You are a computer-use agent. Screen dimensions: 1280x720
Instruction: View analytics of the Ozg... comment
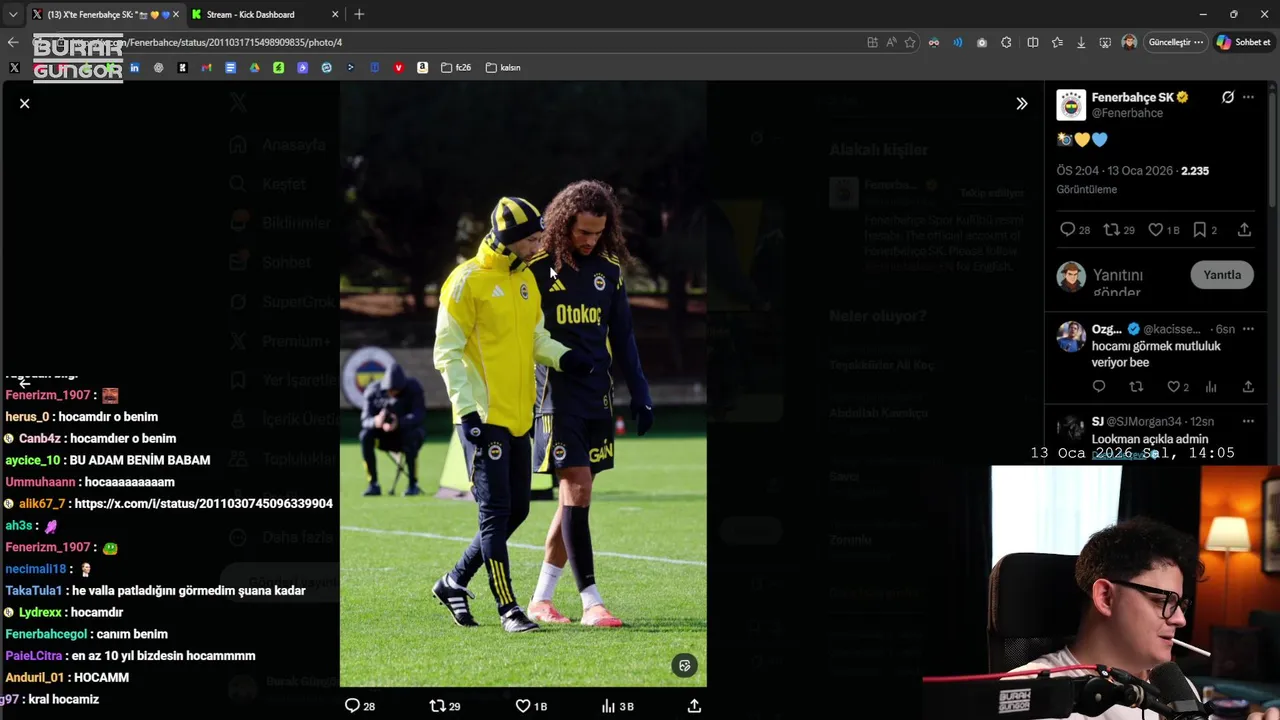click(x=1211, y=387)
